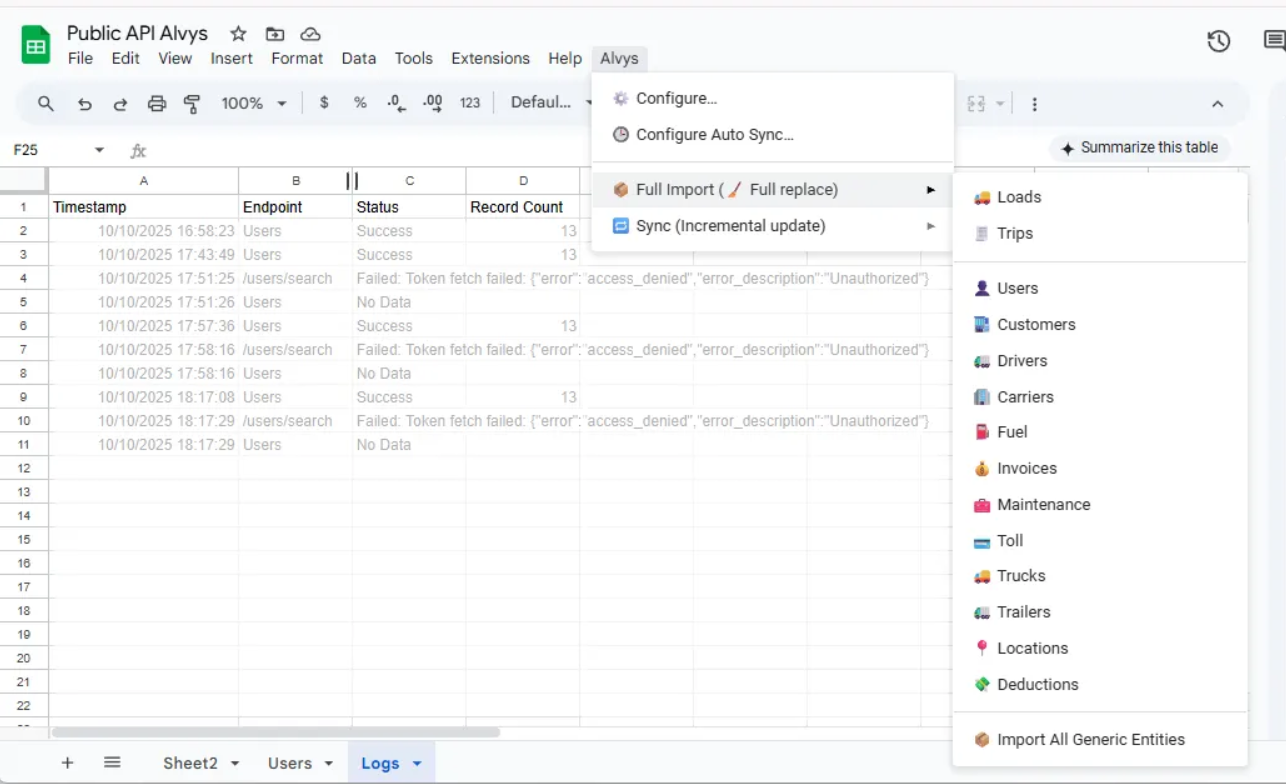The image size is (1286, 784).
Task: Open the Edit menu
Action: [125, 58]
